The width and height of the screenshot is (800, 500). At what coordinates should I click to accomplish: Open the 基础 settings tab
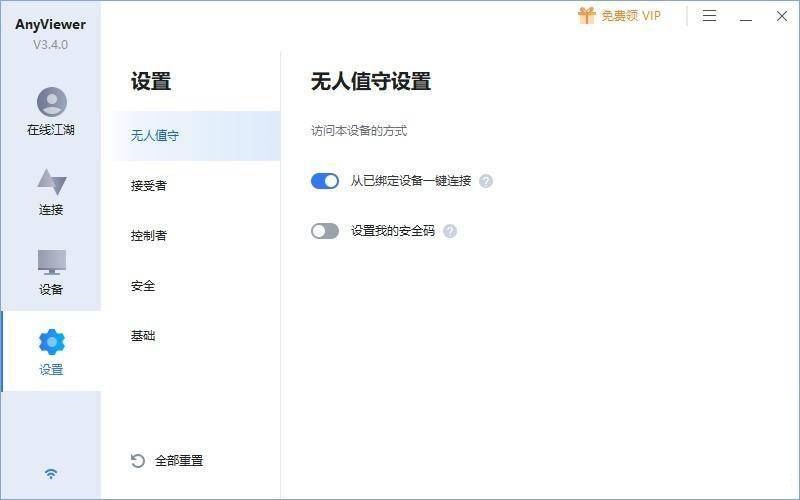tap(143, 336)
